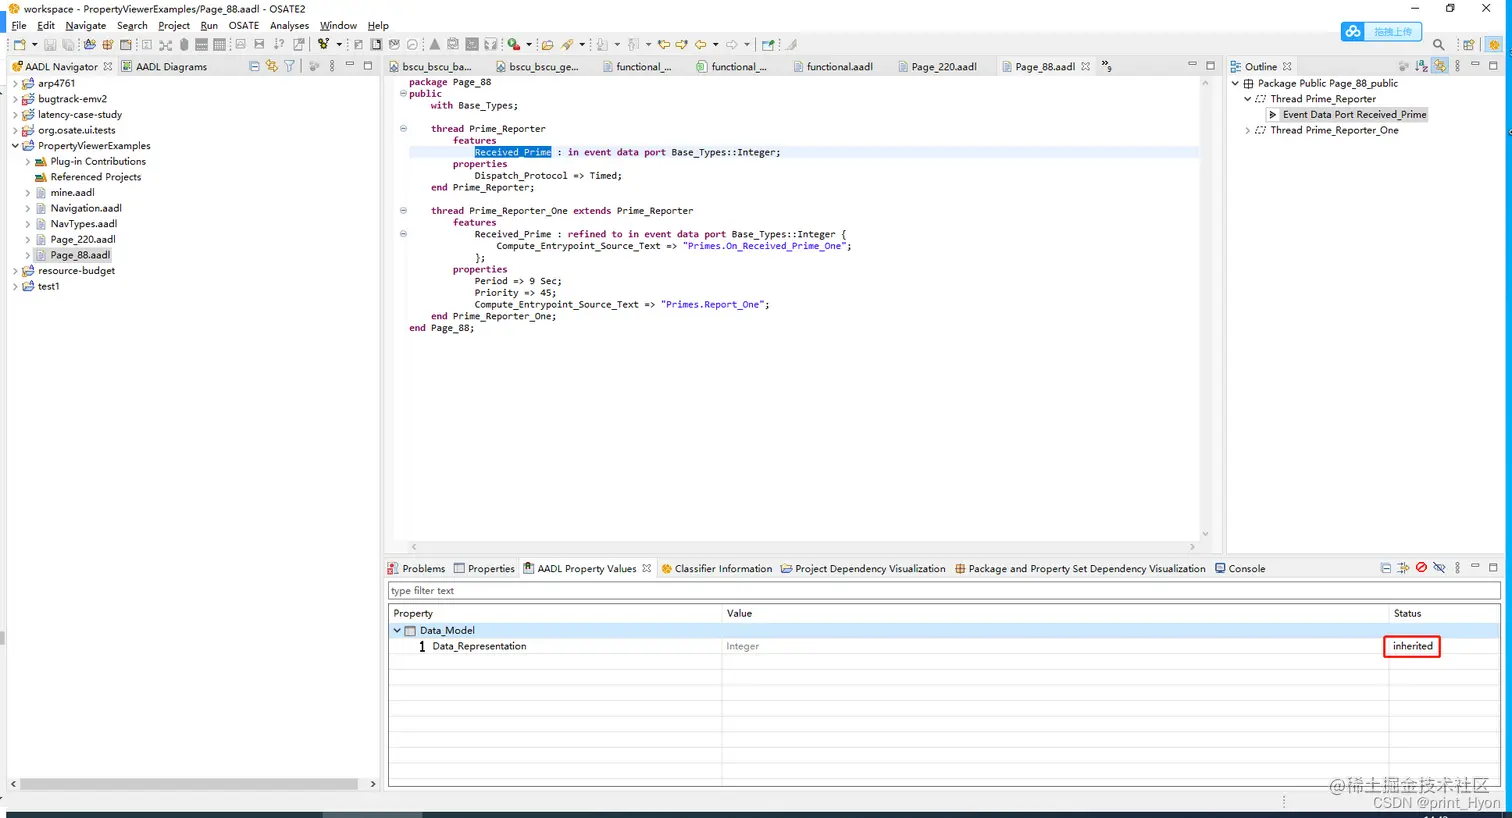The width and height of the screenshot is (1512, 818).
Task: Open the Navigate menu
Action: (x=85, y=26)
